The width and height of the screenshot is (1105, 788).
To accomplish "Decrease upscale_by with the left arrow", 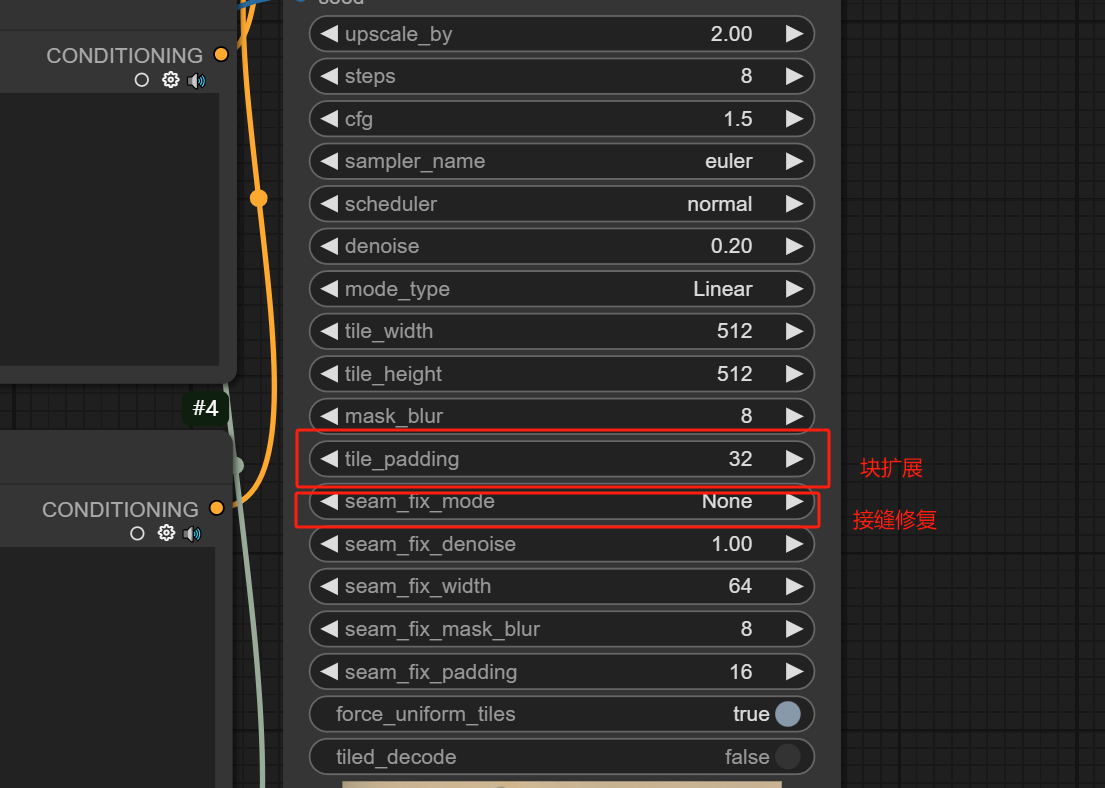I will [328, 34].
